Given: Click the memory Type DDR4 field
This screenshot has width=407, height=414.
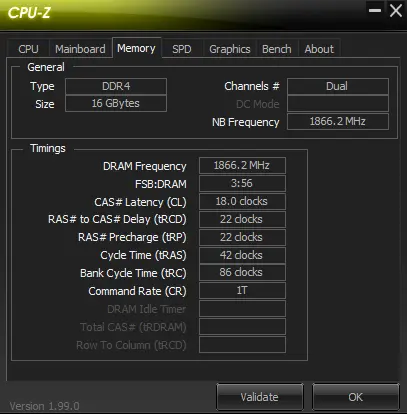Looking at the screenshot, I should click(116, 86).
